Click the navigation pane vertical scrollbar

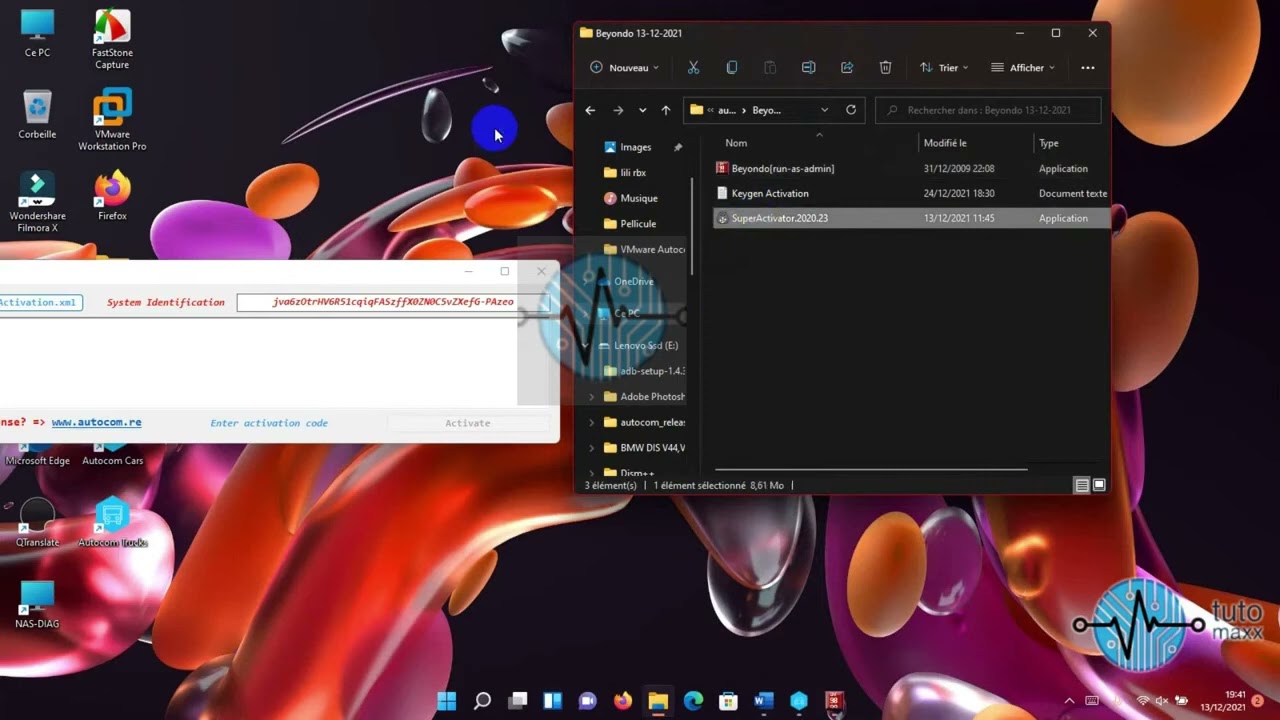(692, 228)
